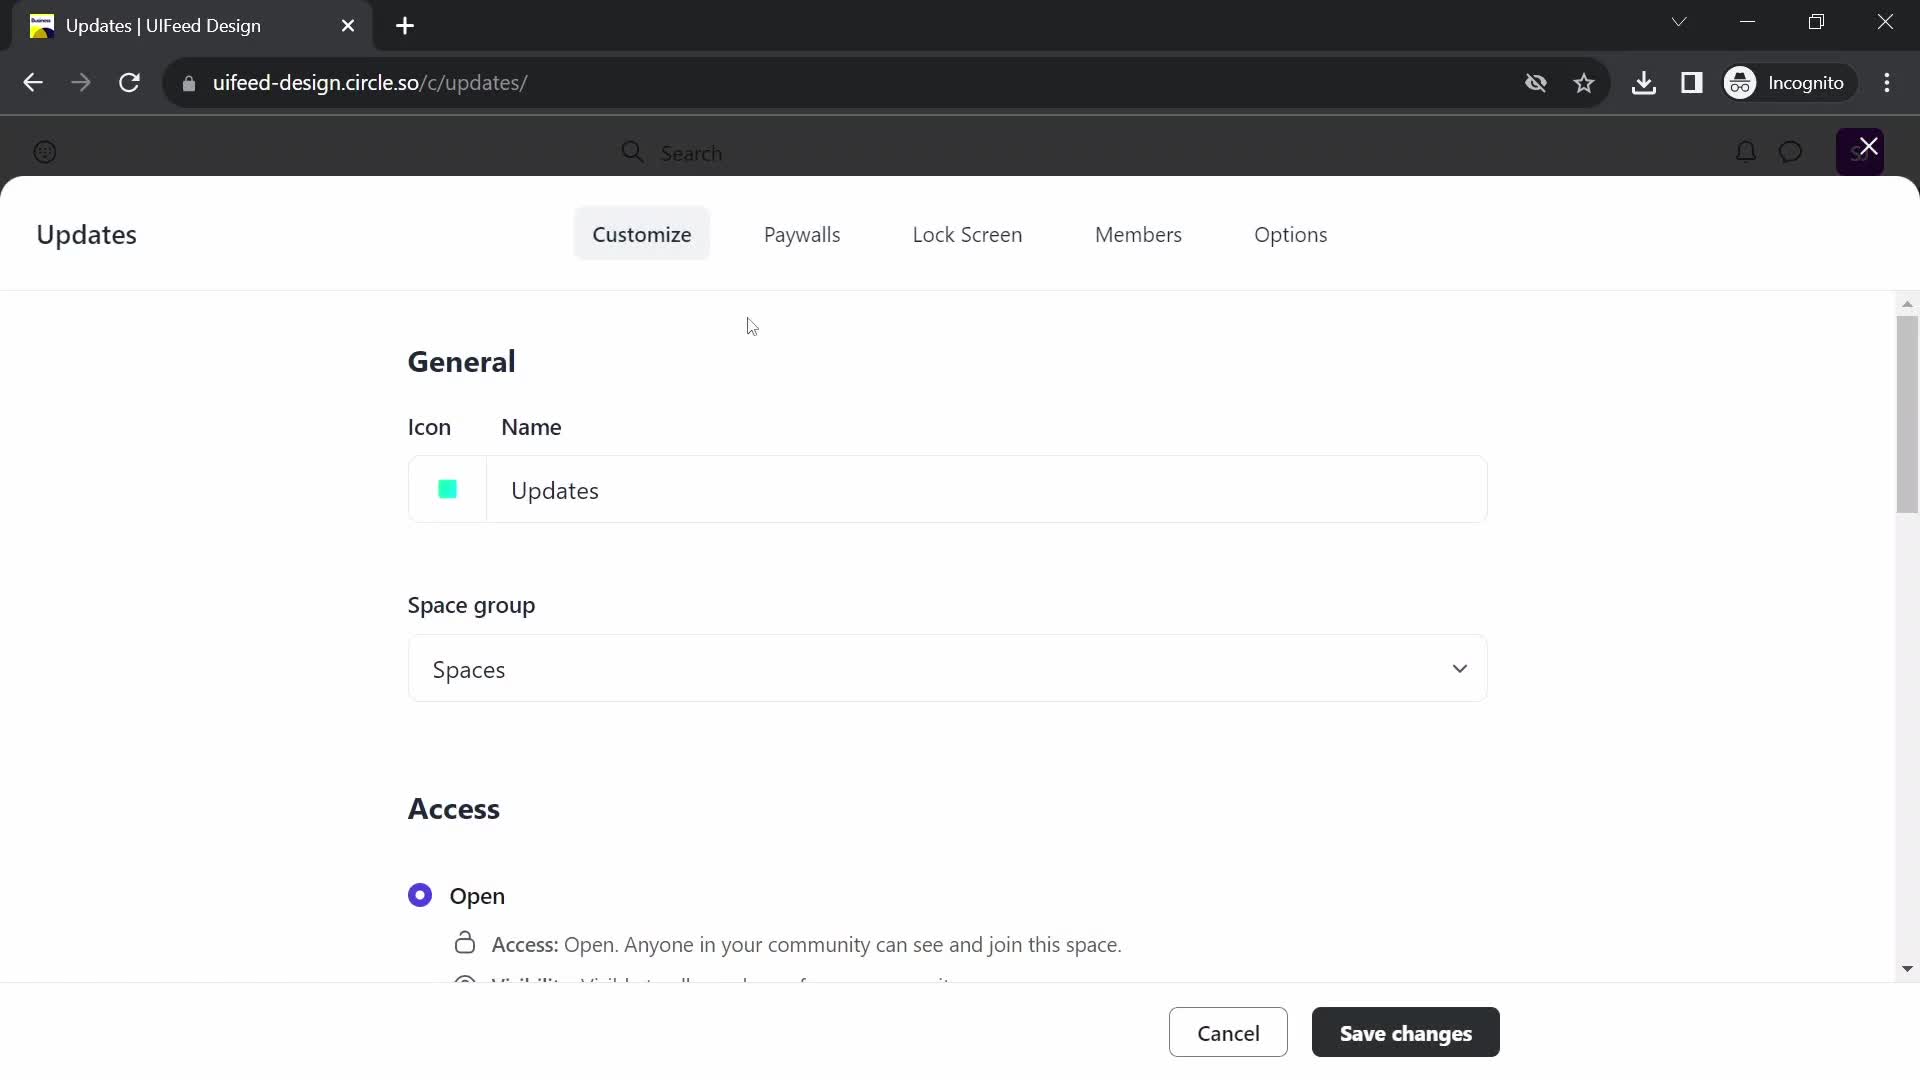
Task: Click the search icon to open search
Action: point(634,152)
